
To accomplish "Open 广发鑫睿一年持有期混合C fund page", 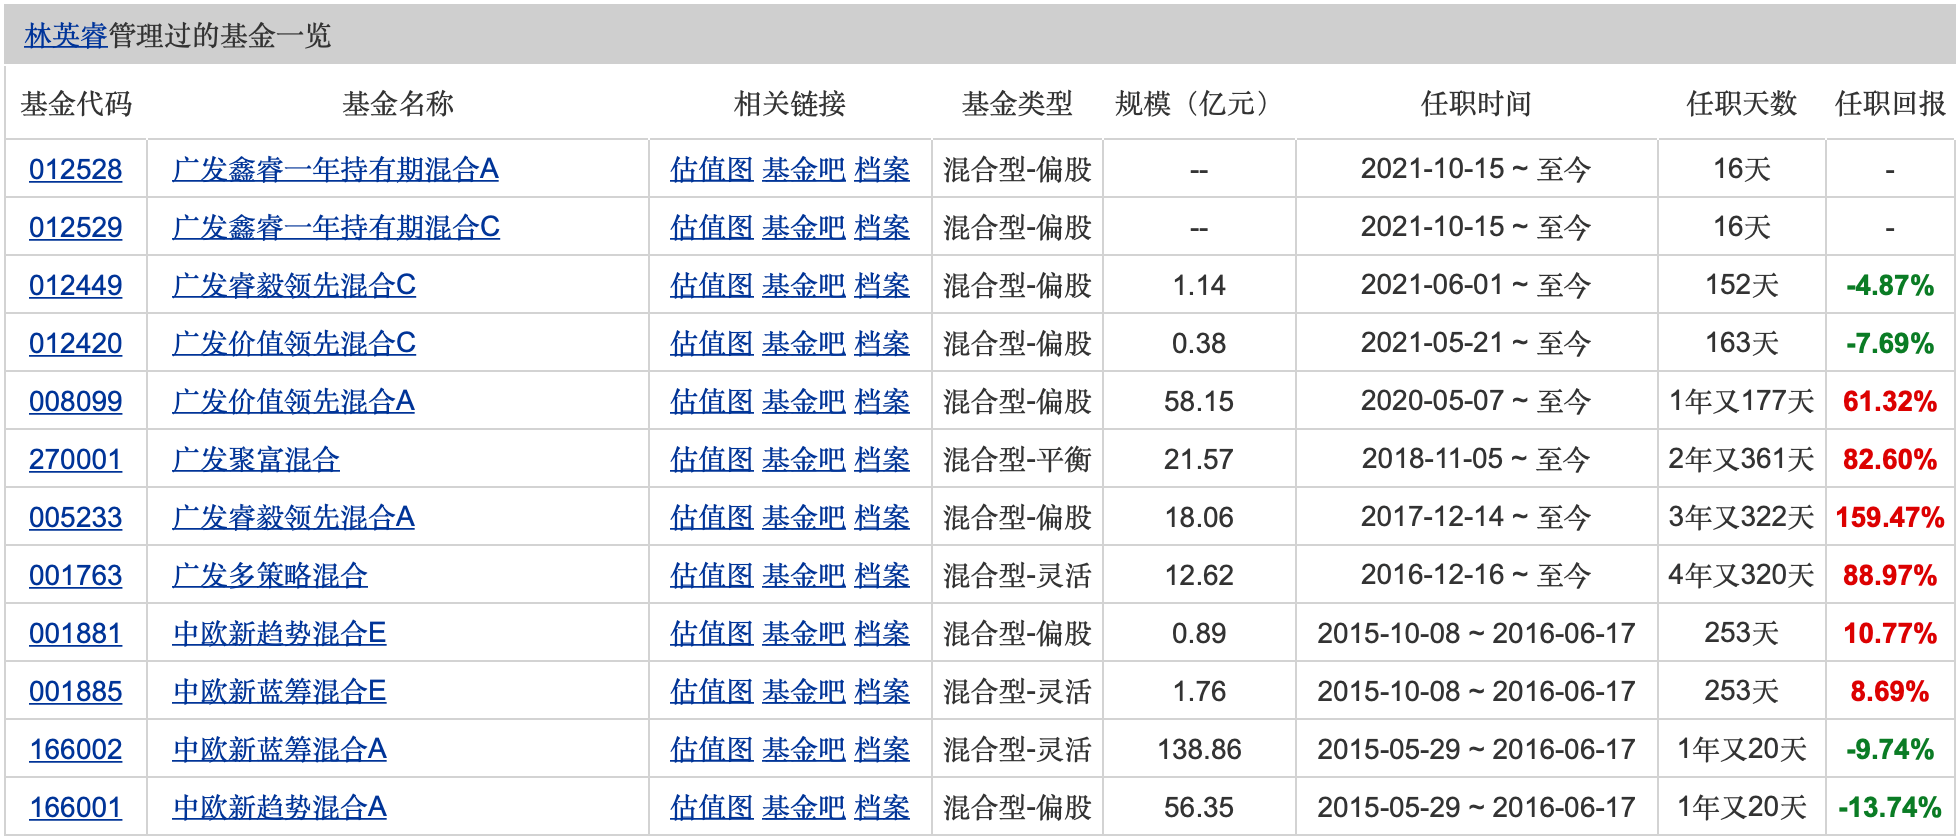I will 335,228.
